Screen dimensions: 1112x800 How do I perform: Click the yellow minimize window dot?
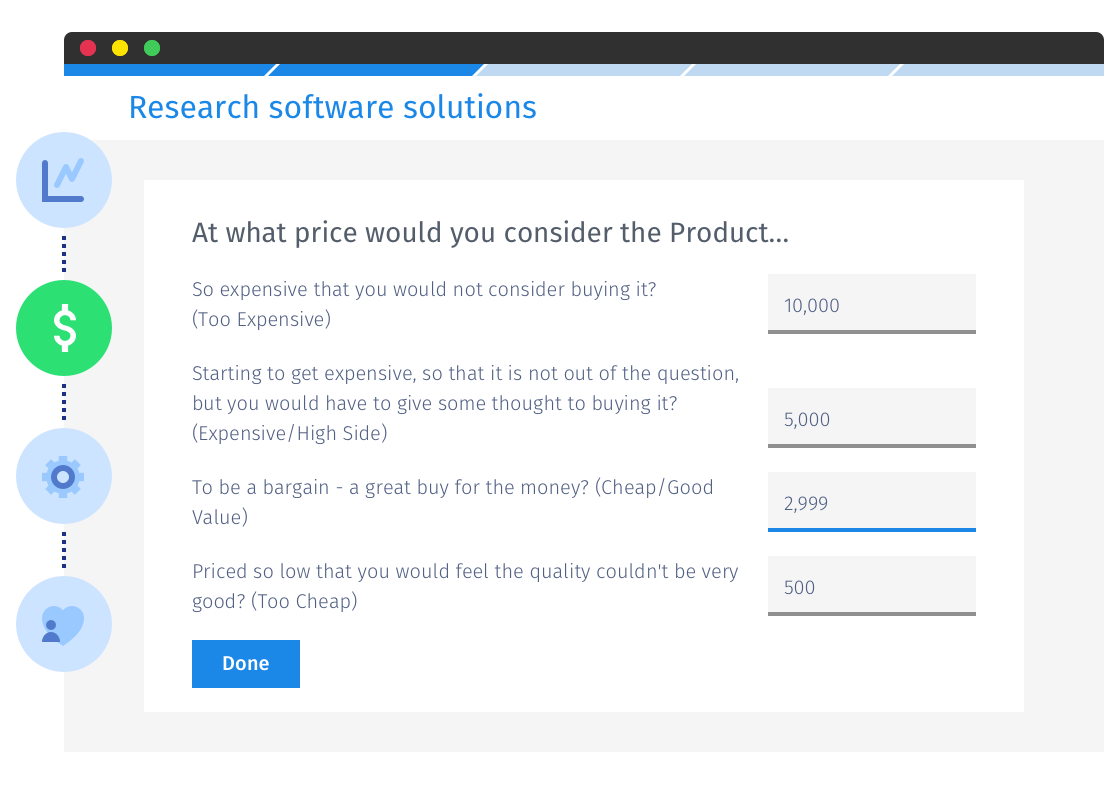[120, 48]
